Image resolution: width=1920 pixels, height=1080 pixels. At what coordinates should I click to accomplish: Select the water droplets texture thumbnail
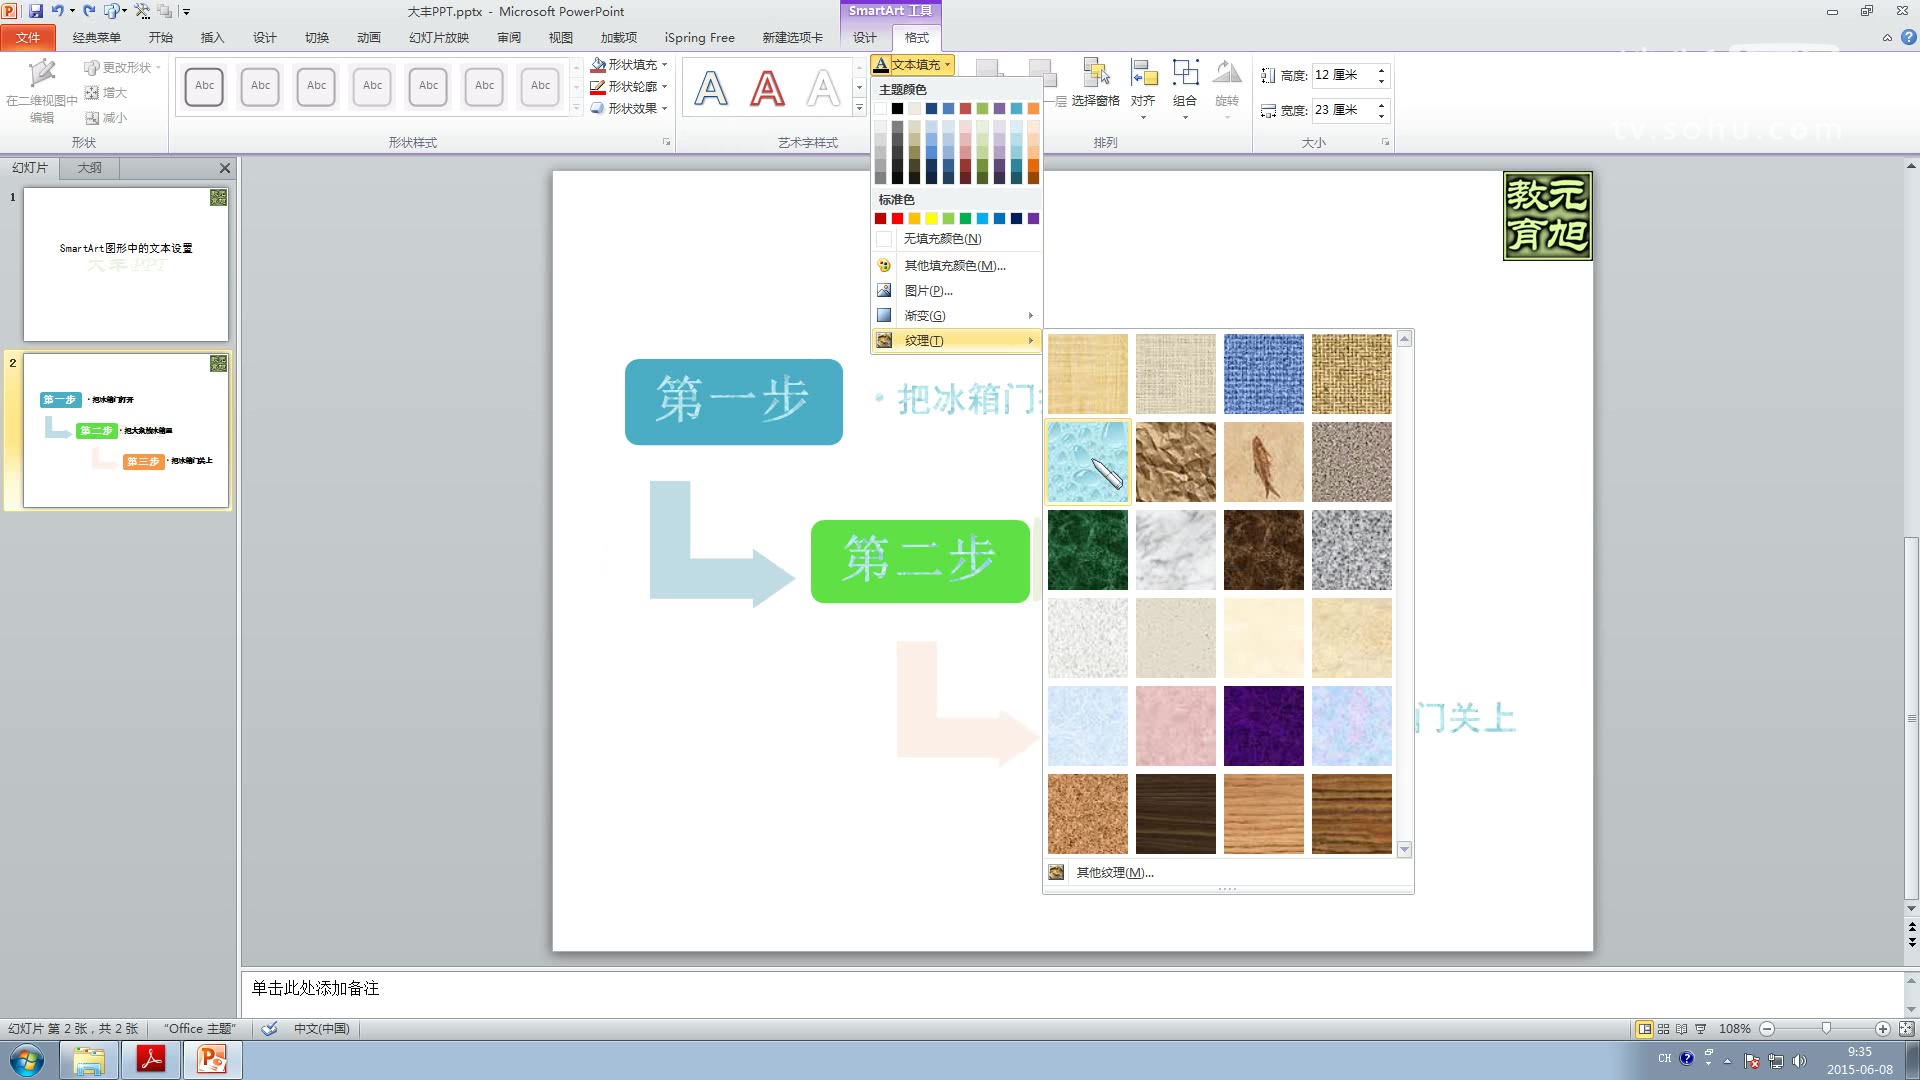point(1087,462)
